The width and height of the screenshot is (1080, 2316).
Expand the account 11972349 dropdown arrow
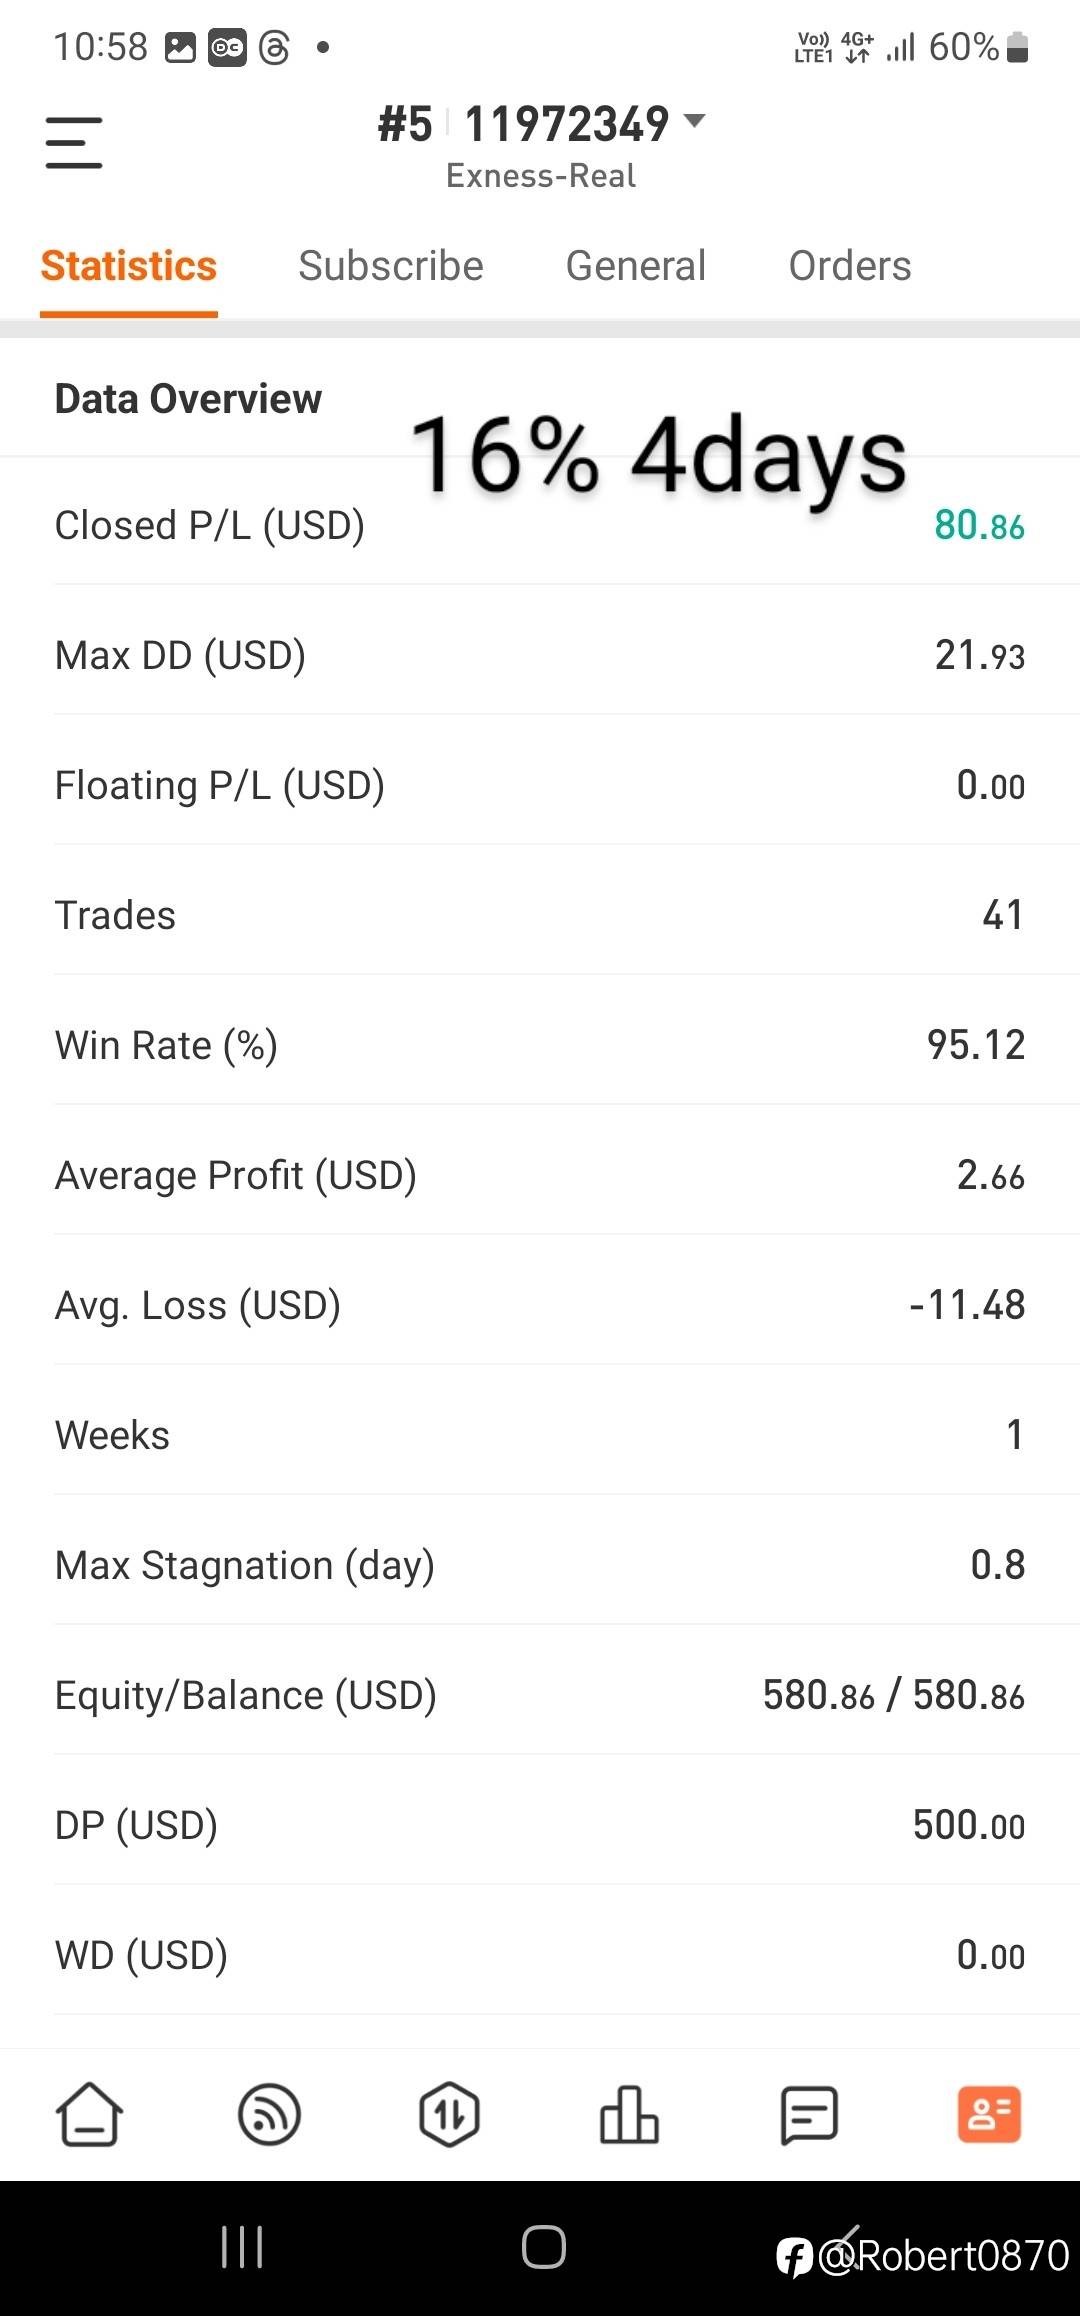point(694,122)
